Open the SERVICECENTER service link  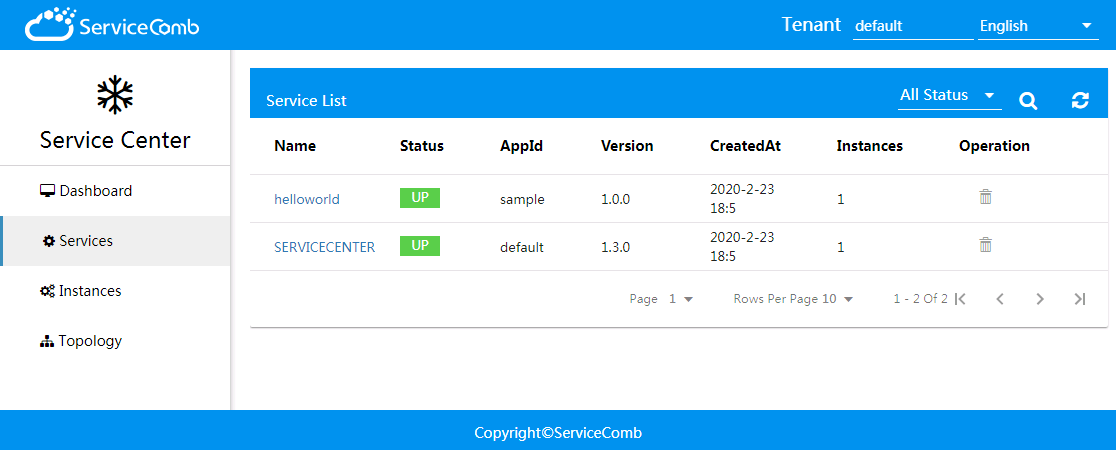(324, 247)
